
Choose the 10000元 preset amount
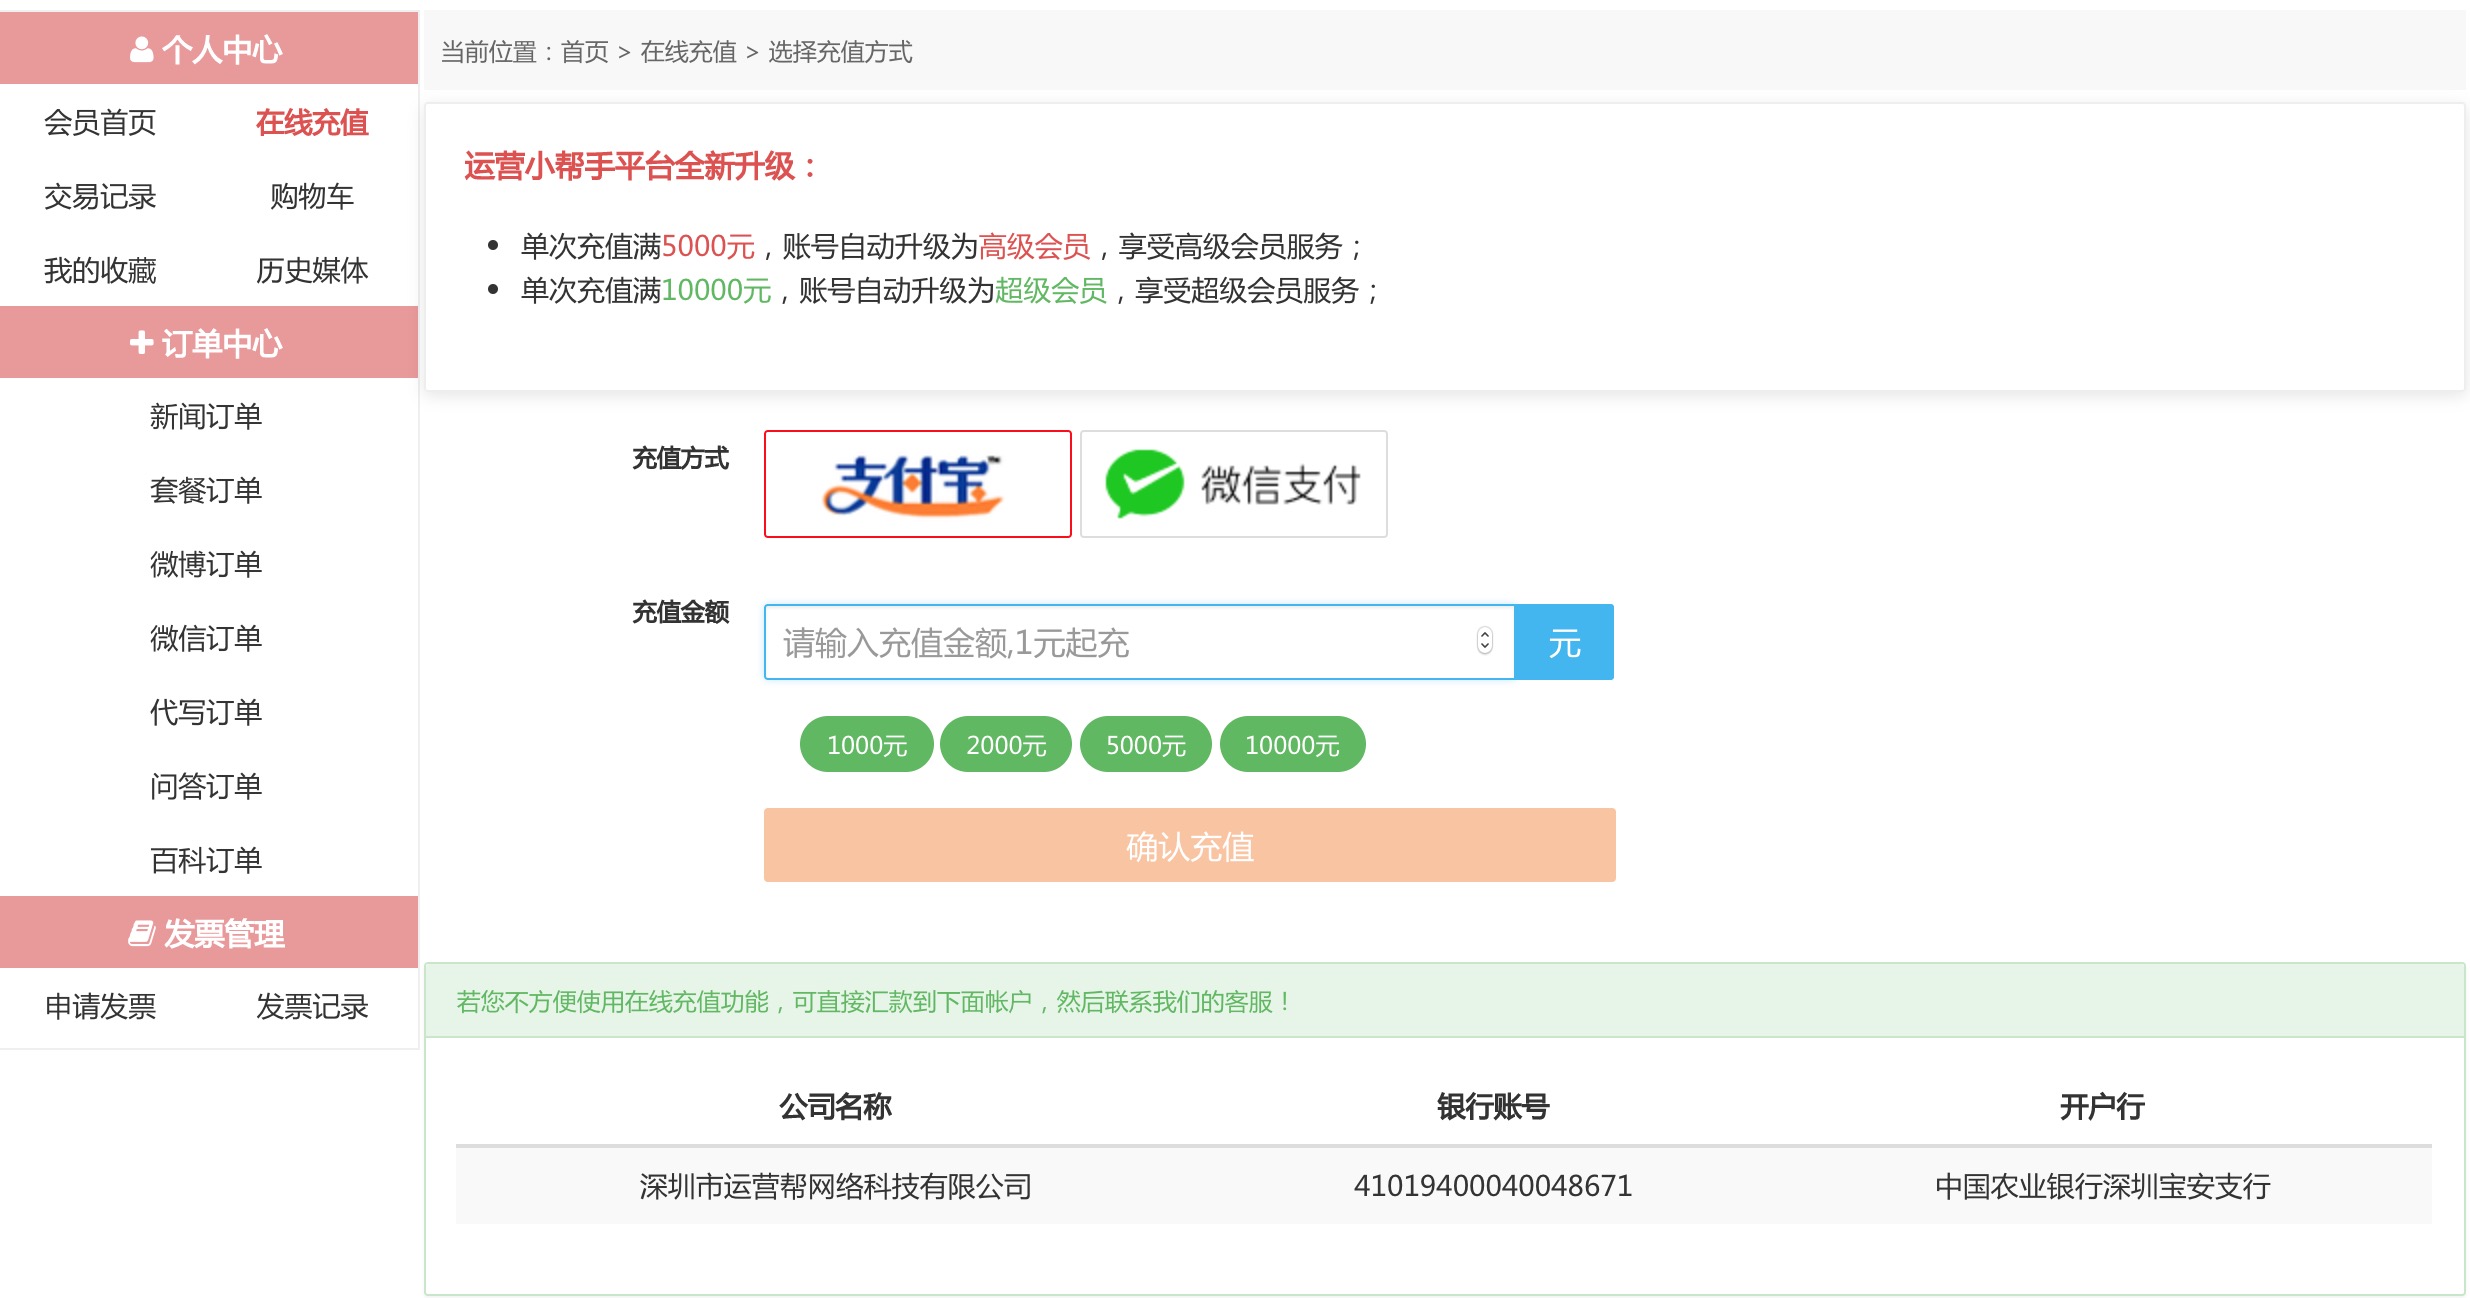(1292, 745)
